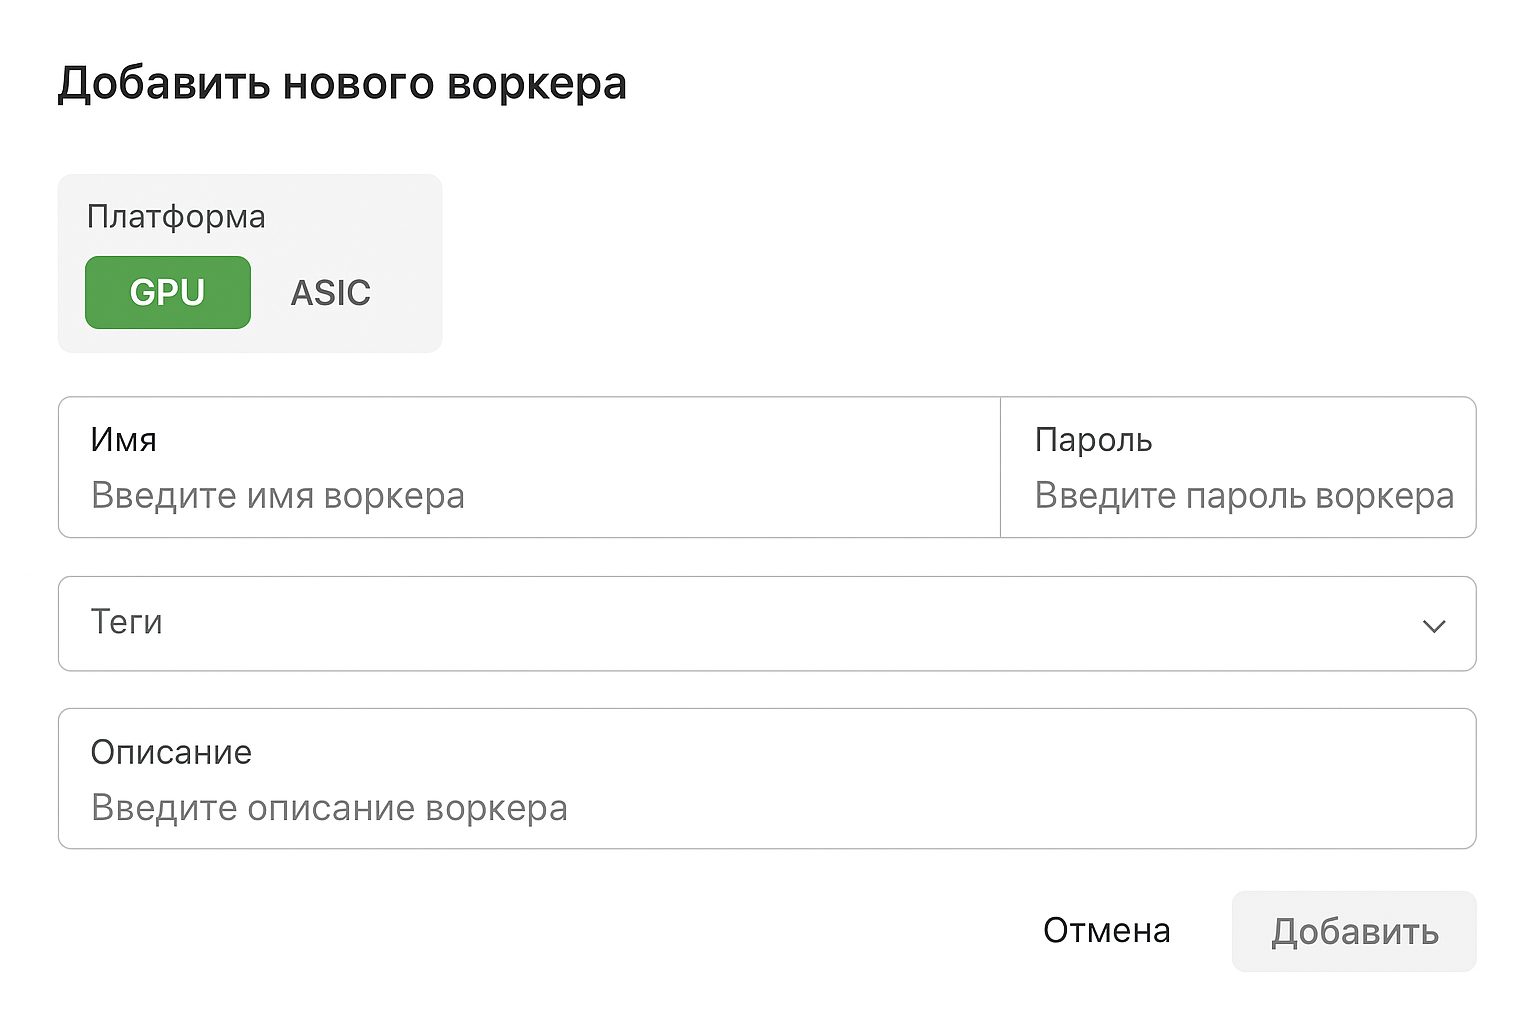
Task: Click the Введите описание воркера placeholder
Action: point(330,807)
